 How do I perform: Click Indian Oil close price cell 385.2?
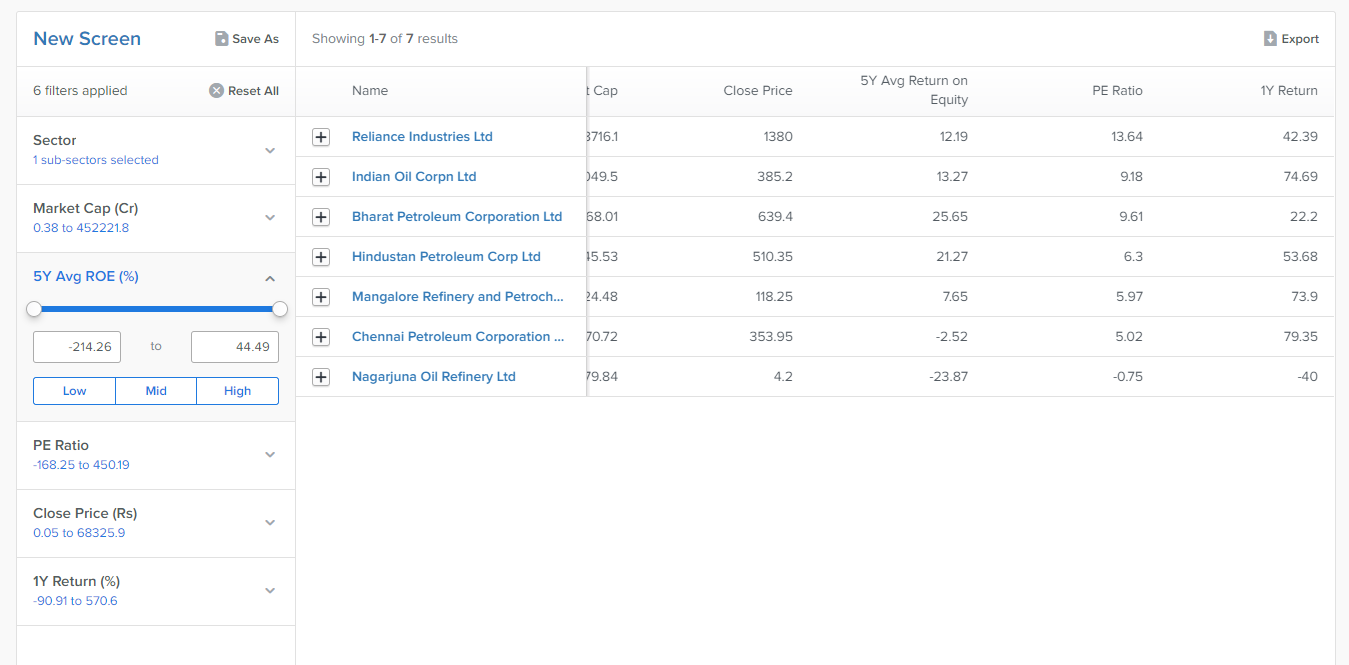point(775,177)
